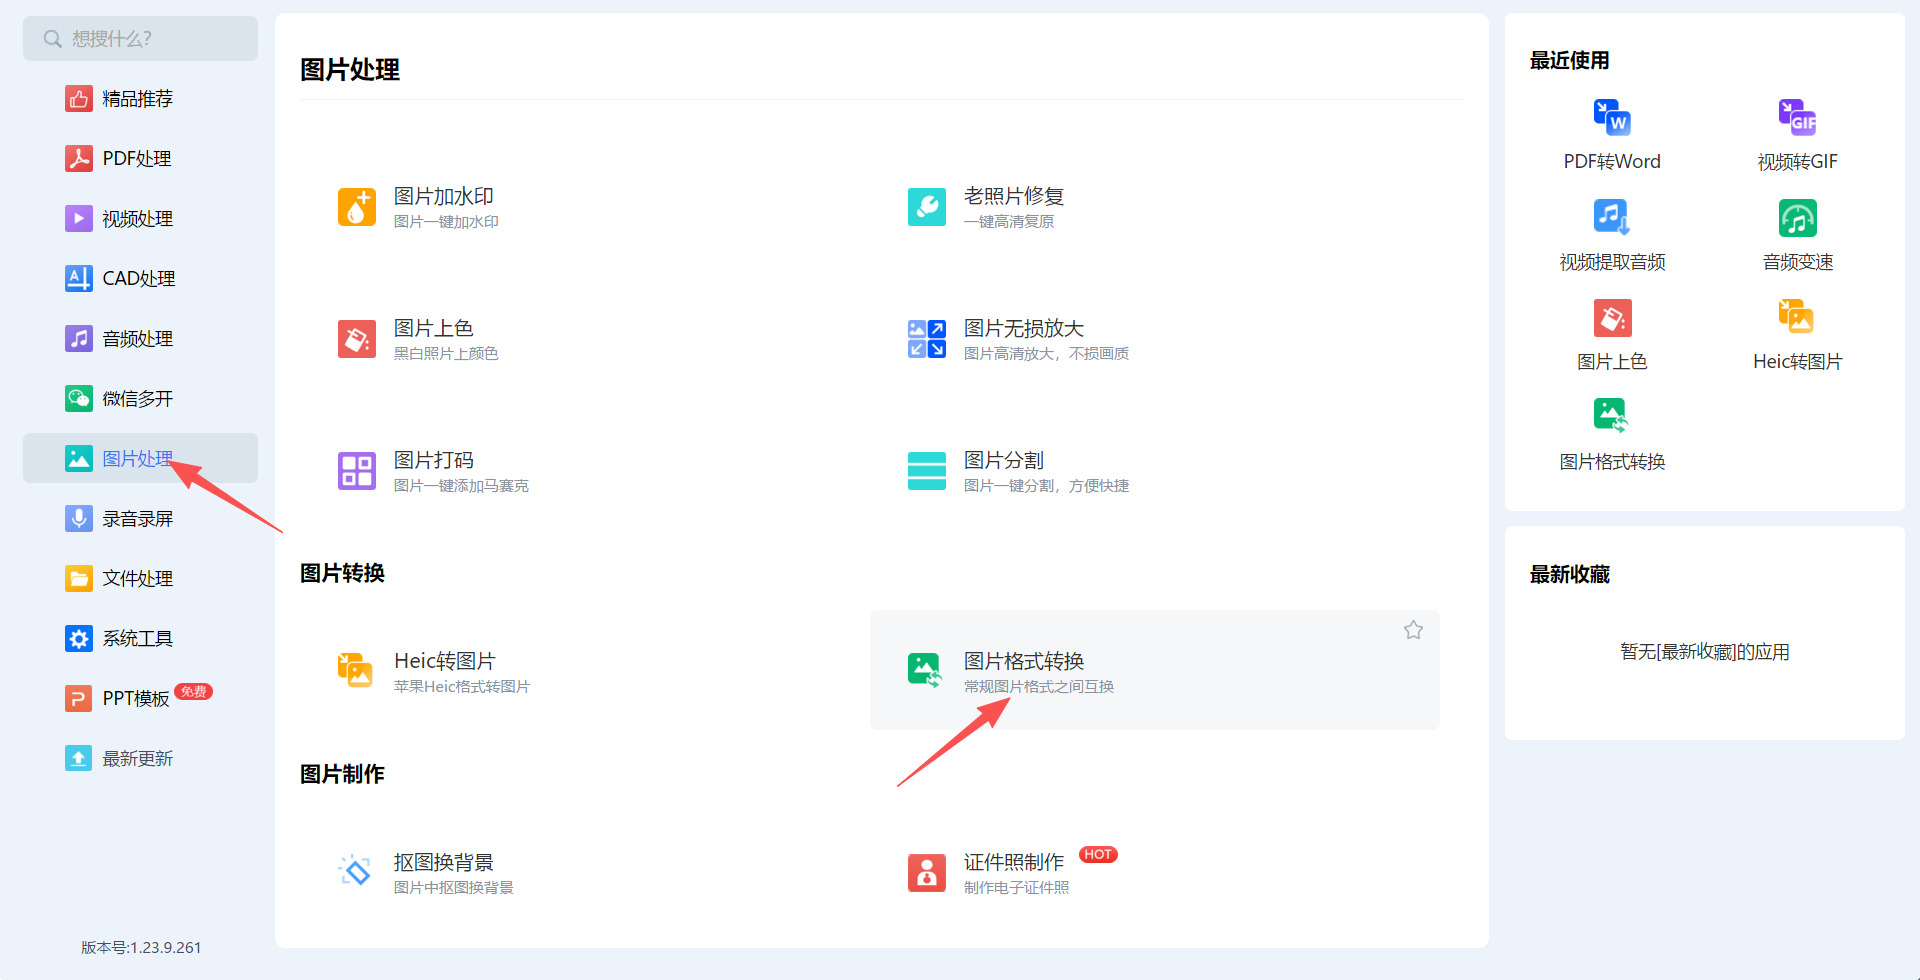This screenshot has width=1920, height=980.
Task: Launch the 抠图换背景 cutout icon
Action: [355, 872]
